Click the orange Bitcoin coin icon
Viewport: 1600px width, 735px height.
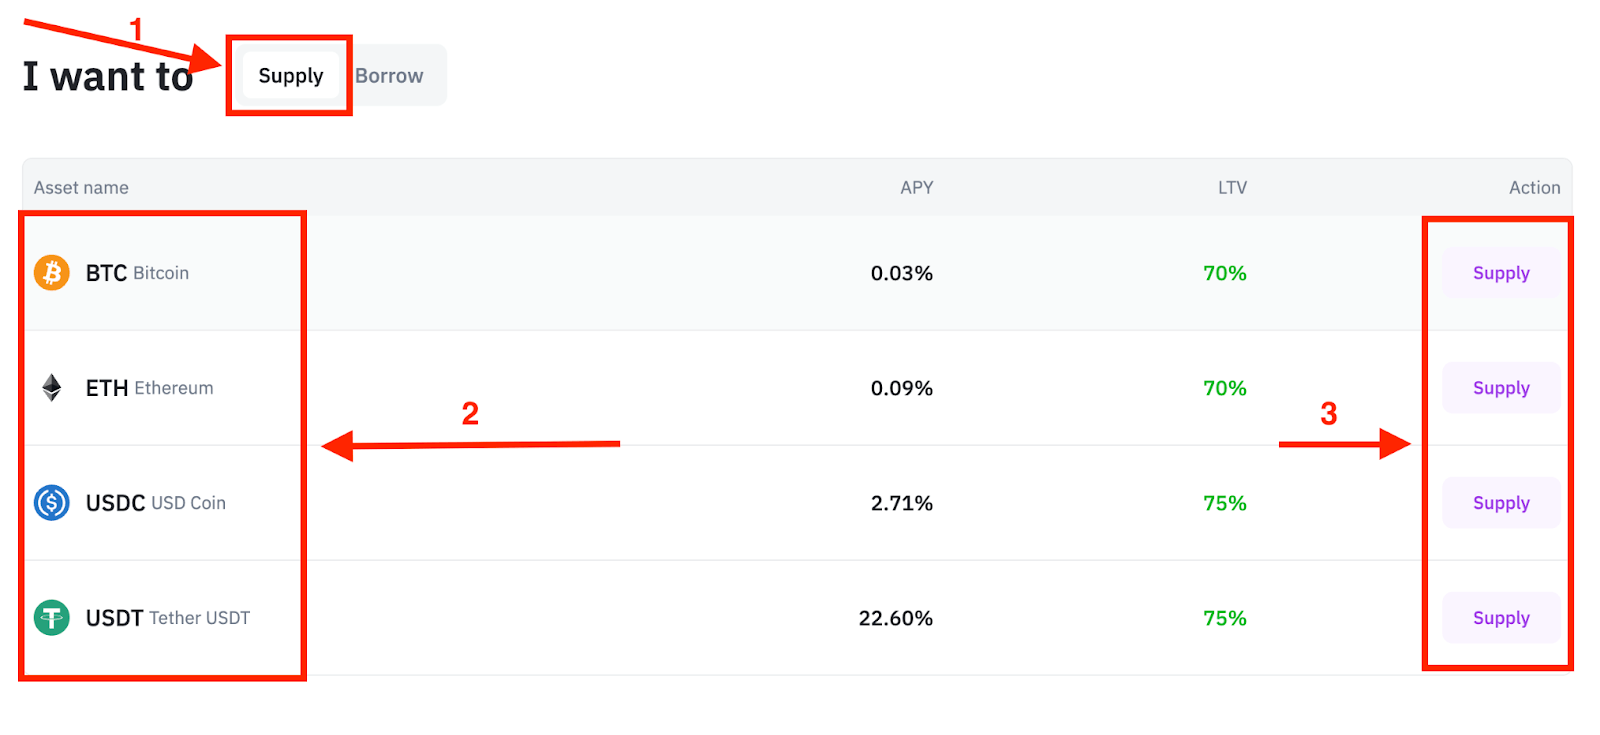52,272
